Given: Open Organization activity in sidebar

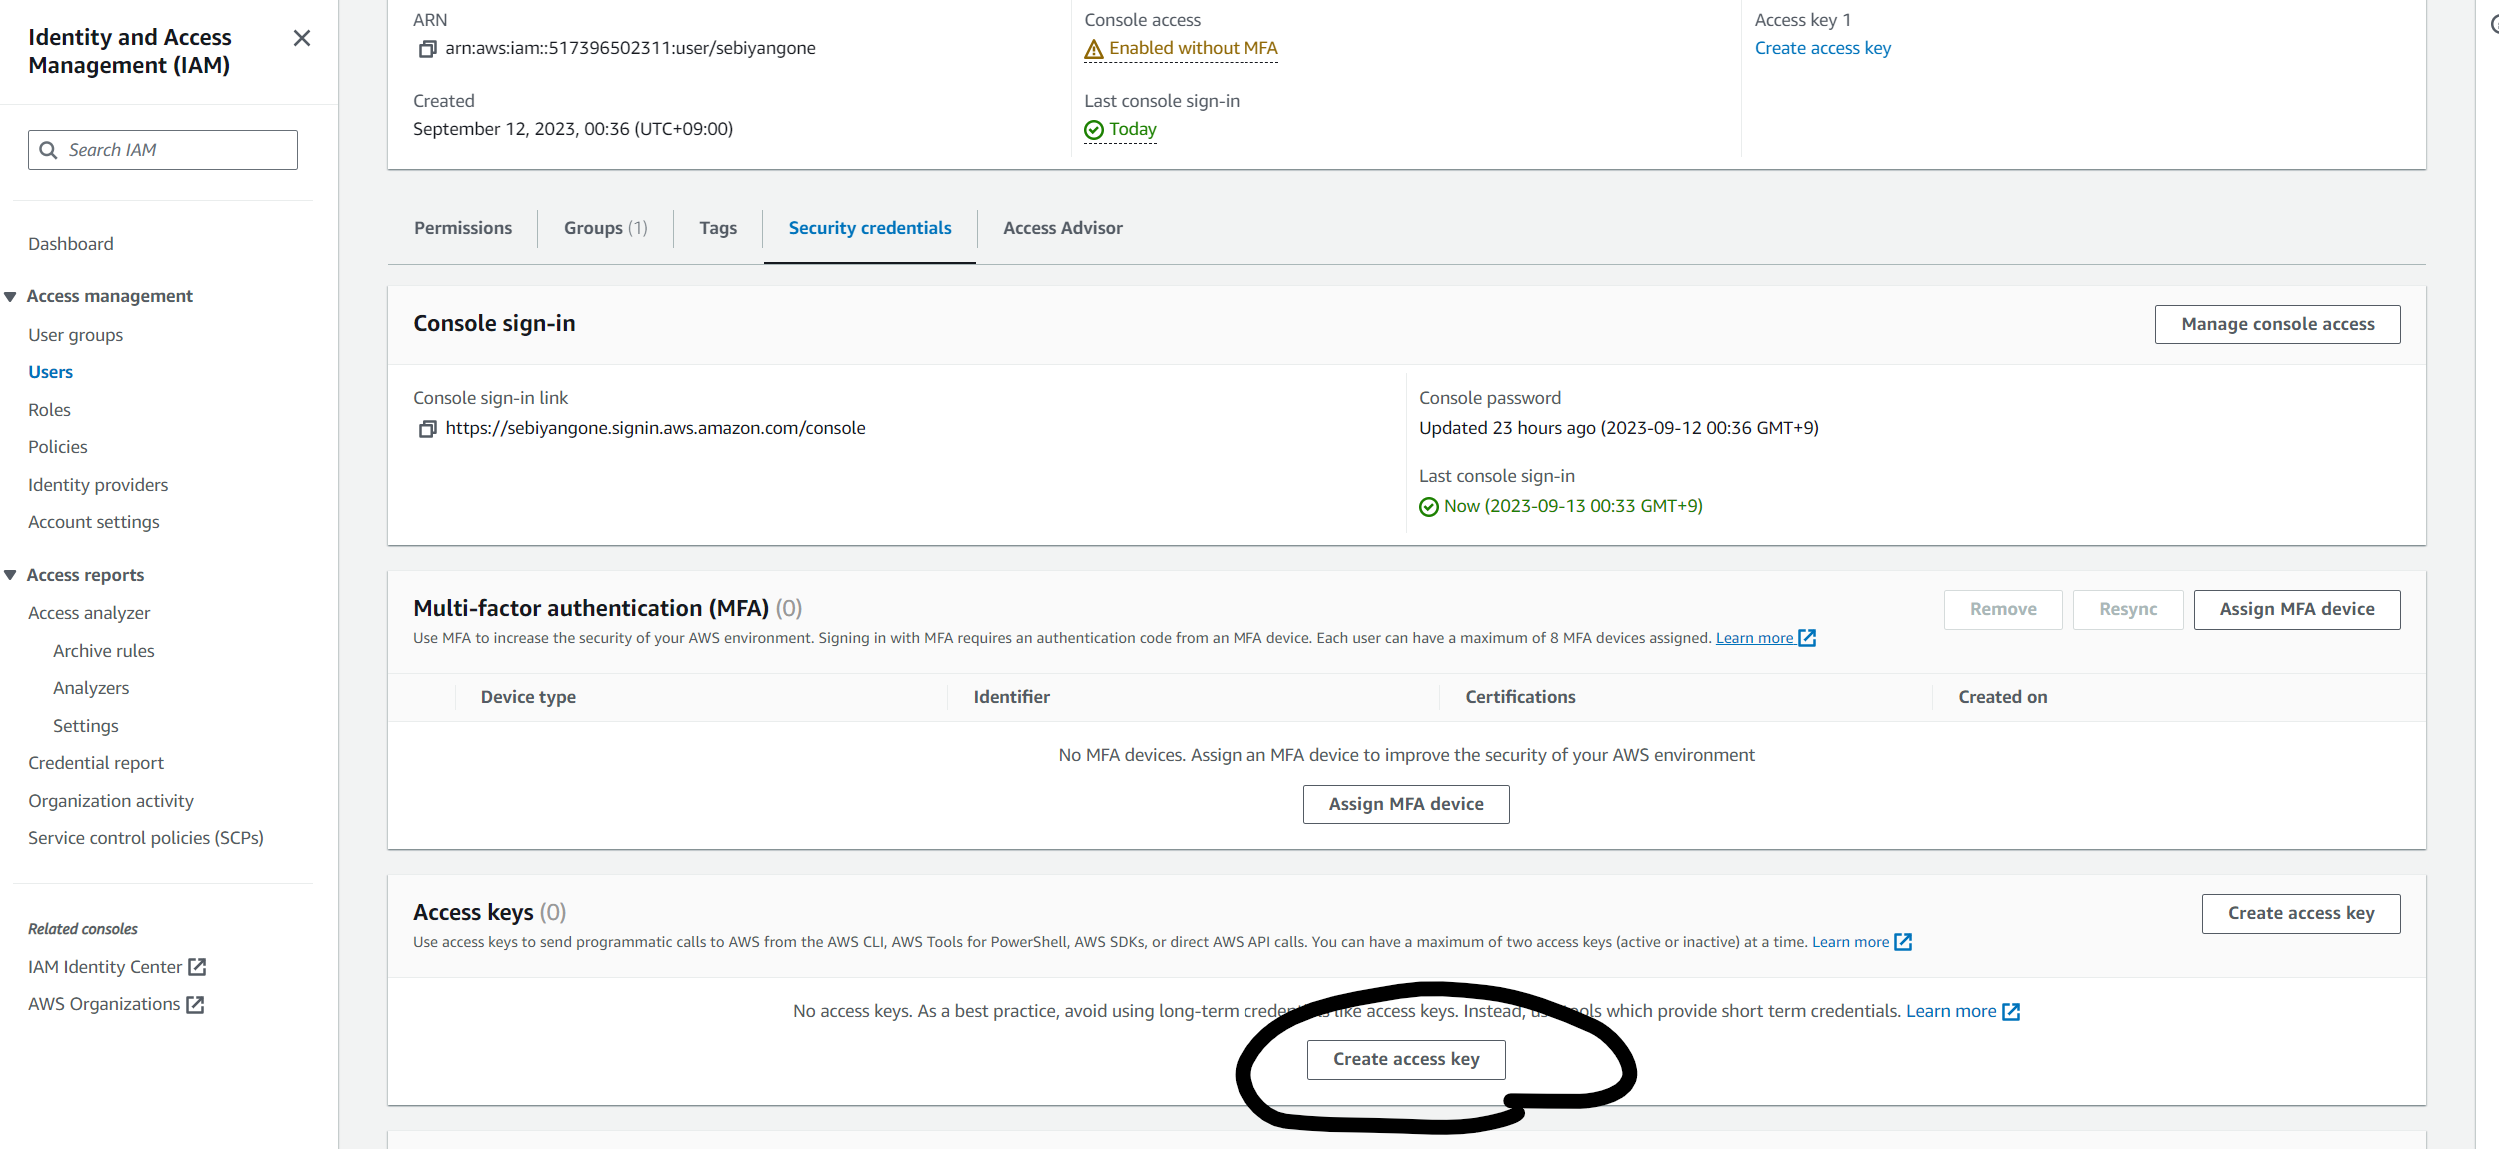Looking at the screenshot, I should coord(111,801).
